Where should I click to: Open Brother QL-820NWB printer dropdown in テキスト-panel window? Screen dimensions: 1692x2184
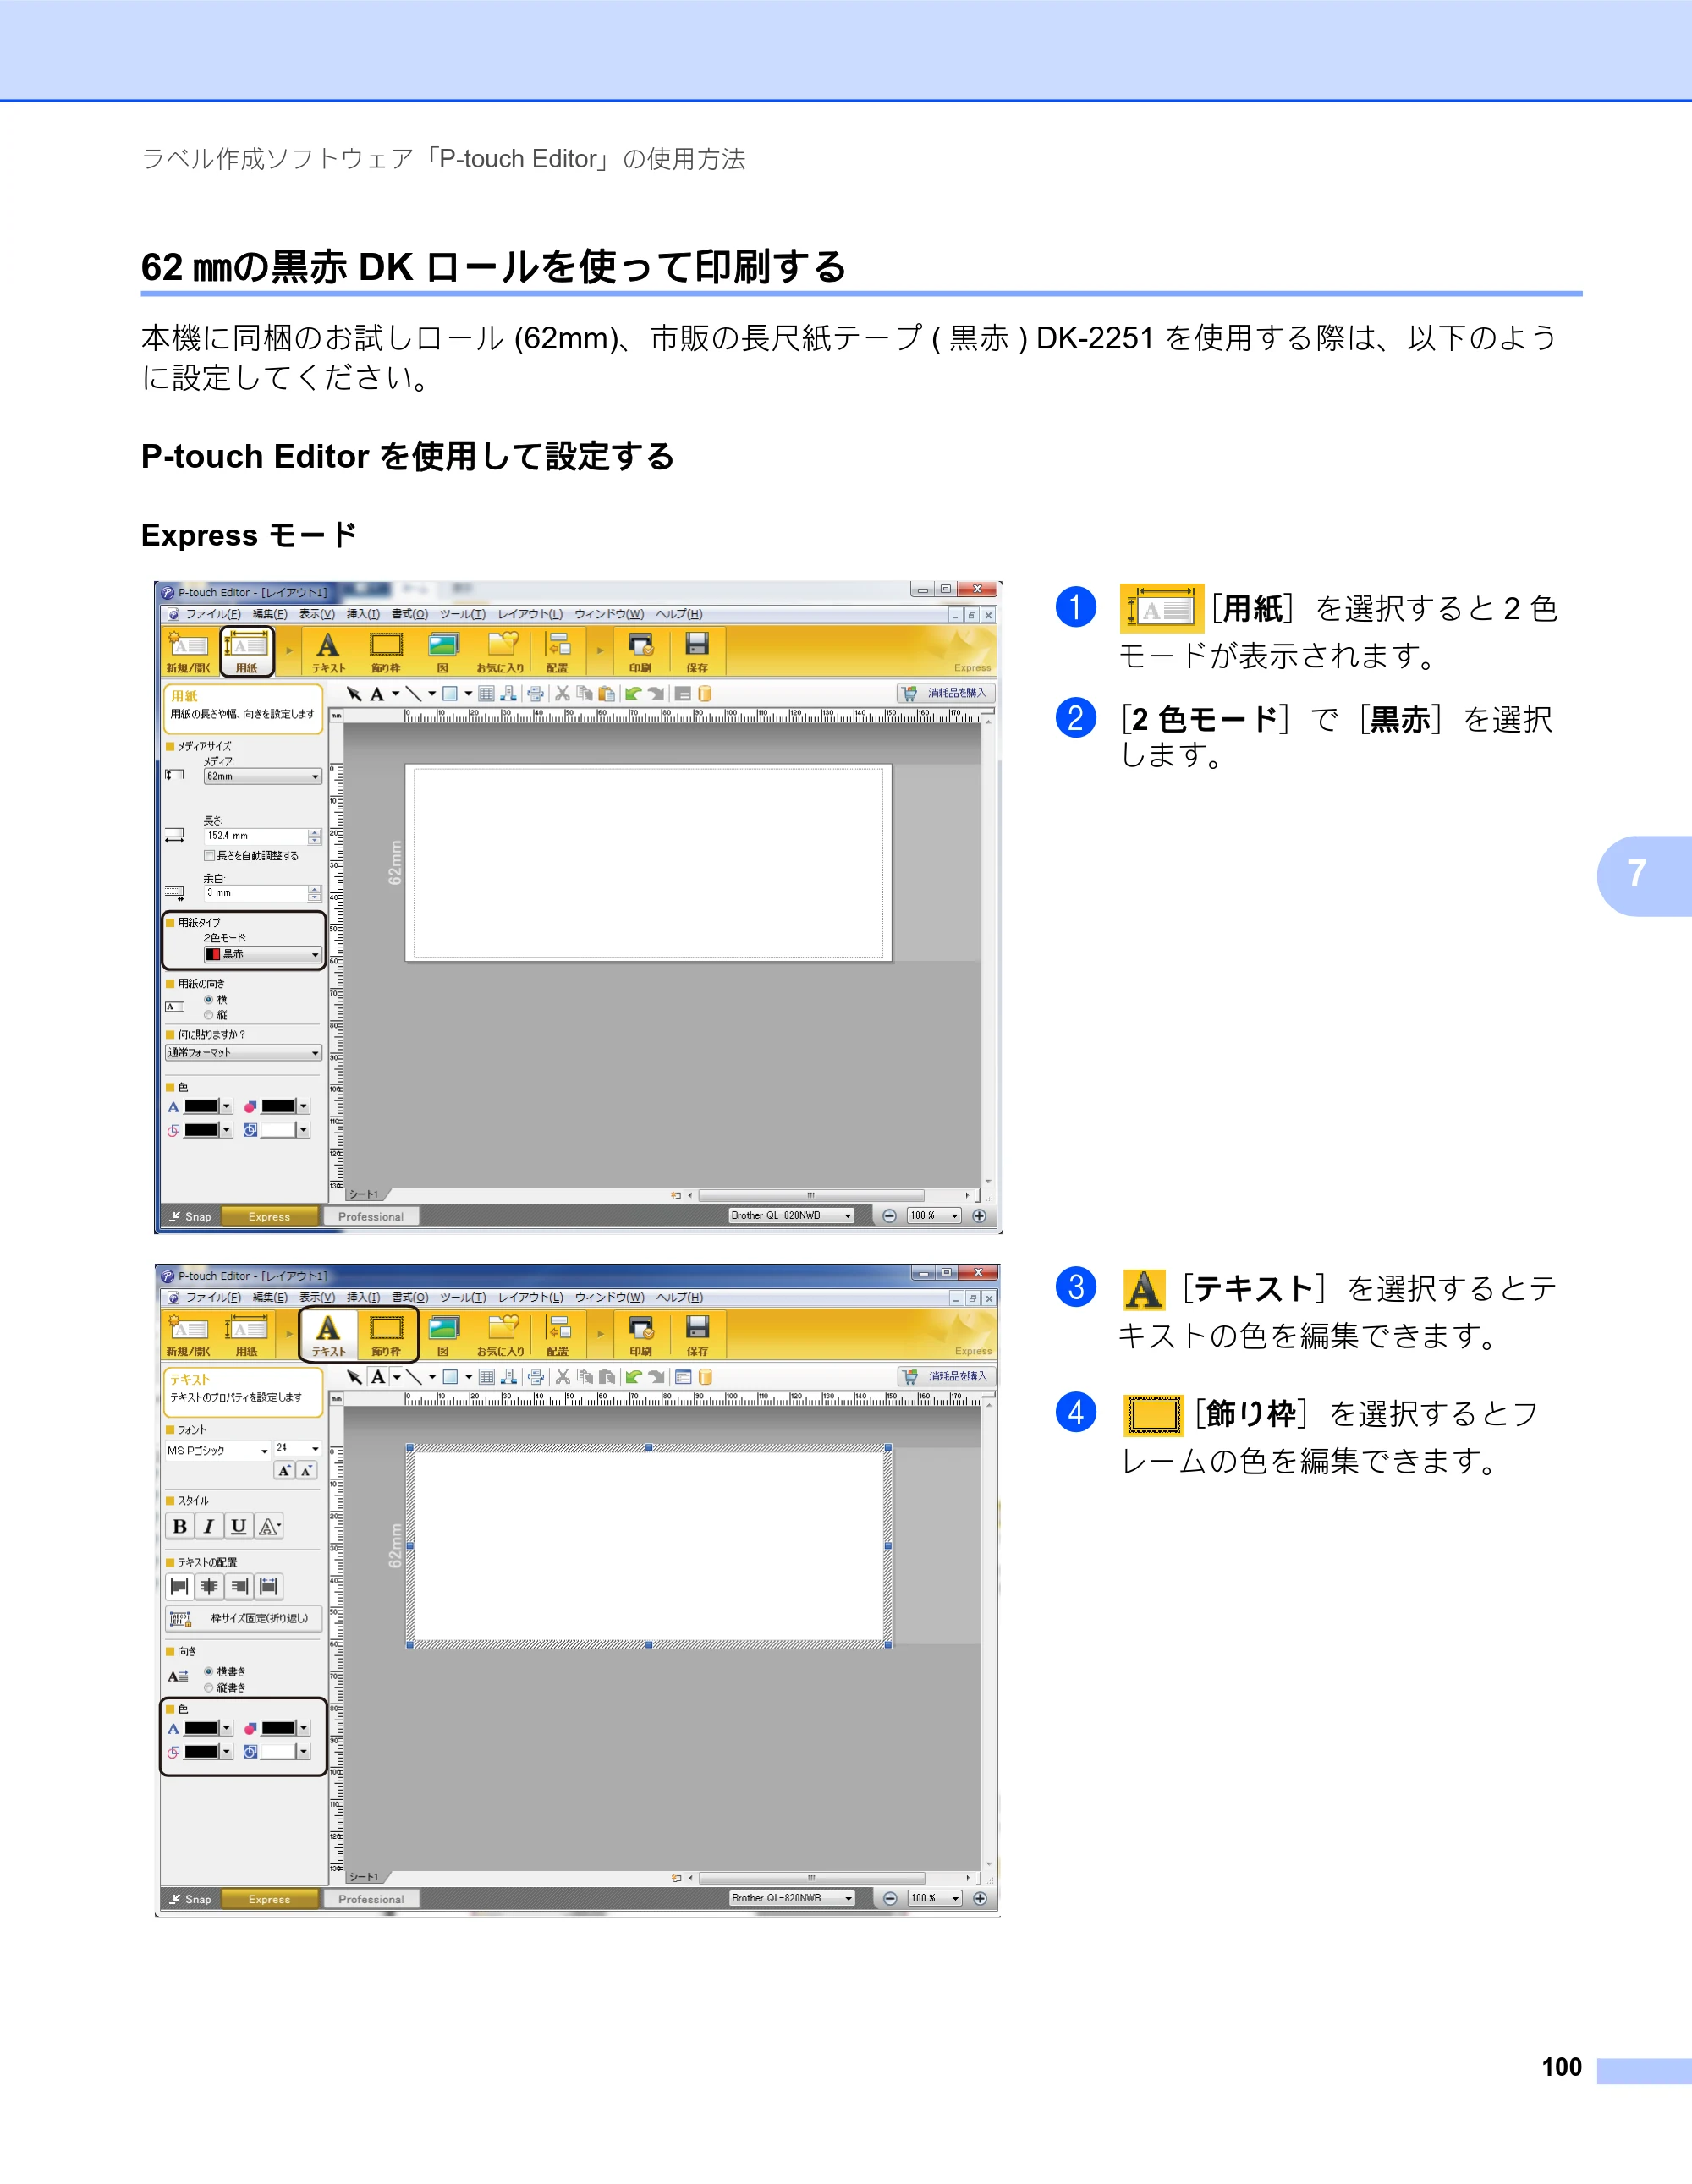792,1898
